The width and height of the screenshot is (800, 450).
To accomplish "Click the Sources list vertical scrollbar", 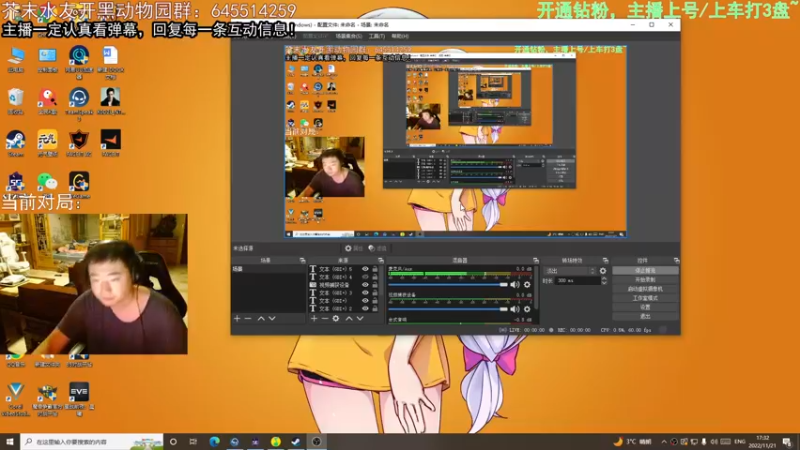I will pyautogui.click(x=381, y=281).
